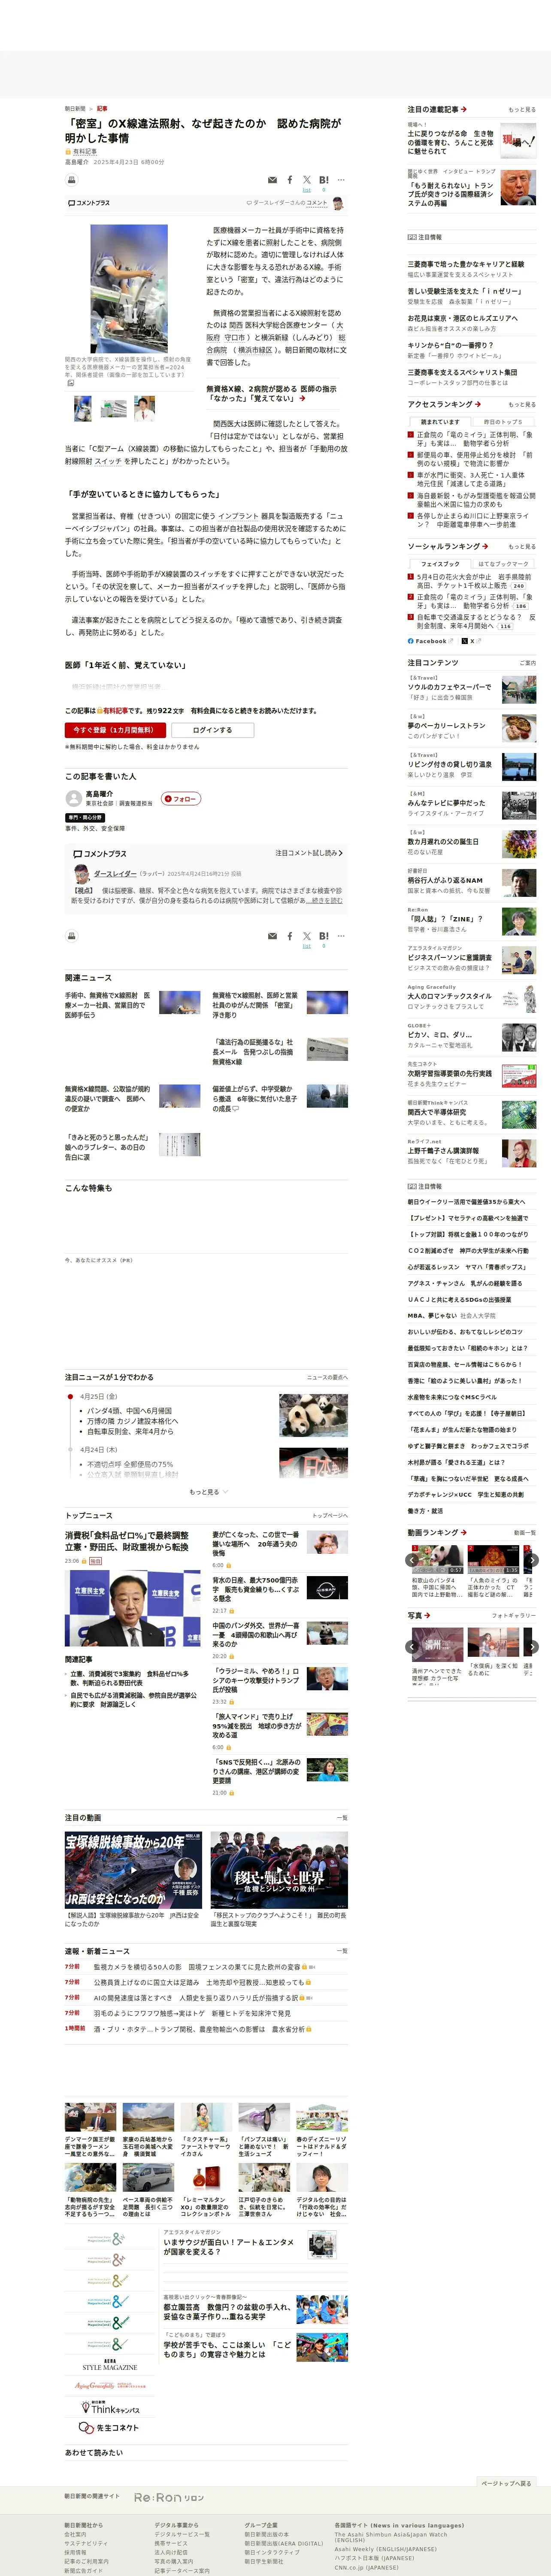Click Hatena Bookmark B! icon below headline
This screenshot has height=2576, width=551.
tap(324, 180)
